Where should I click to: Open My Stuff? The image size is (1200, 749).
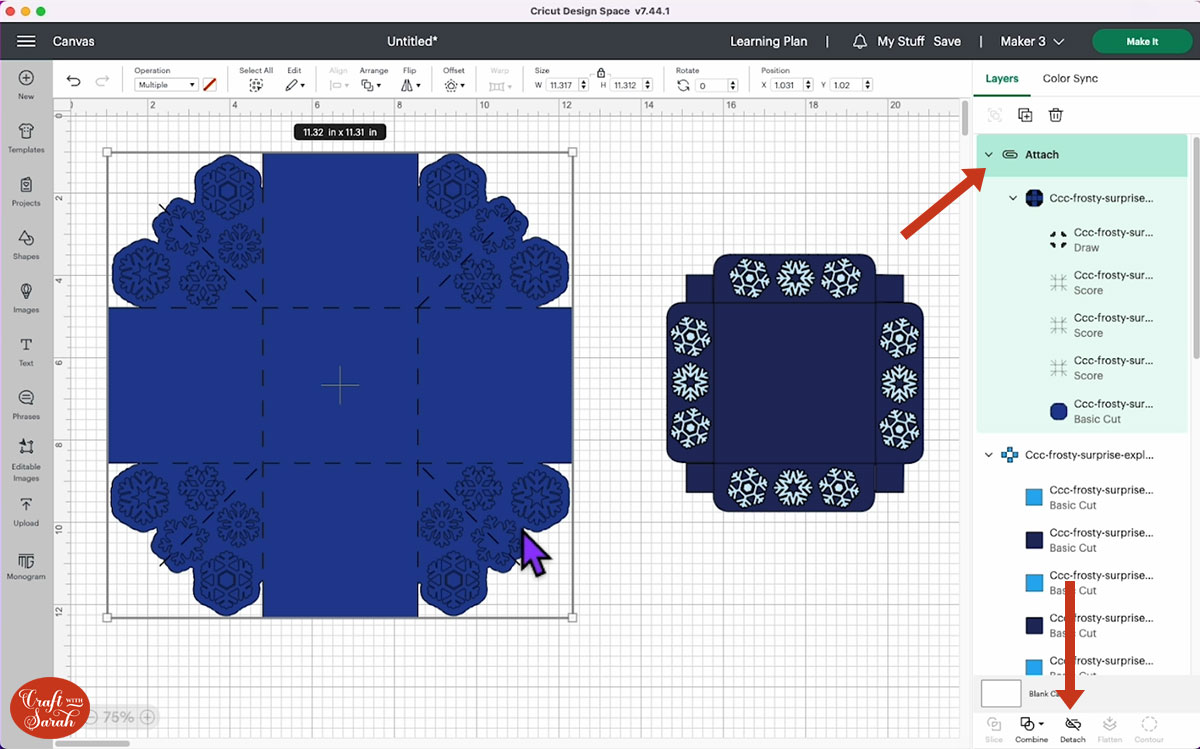pos(901,42)
